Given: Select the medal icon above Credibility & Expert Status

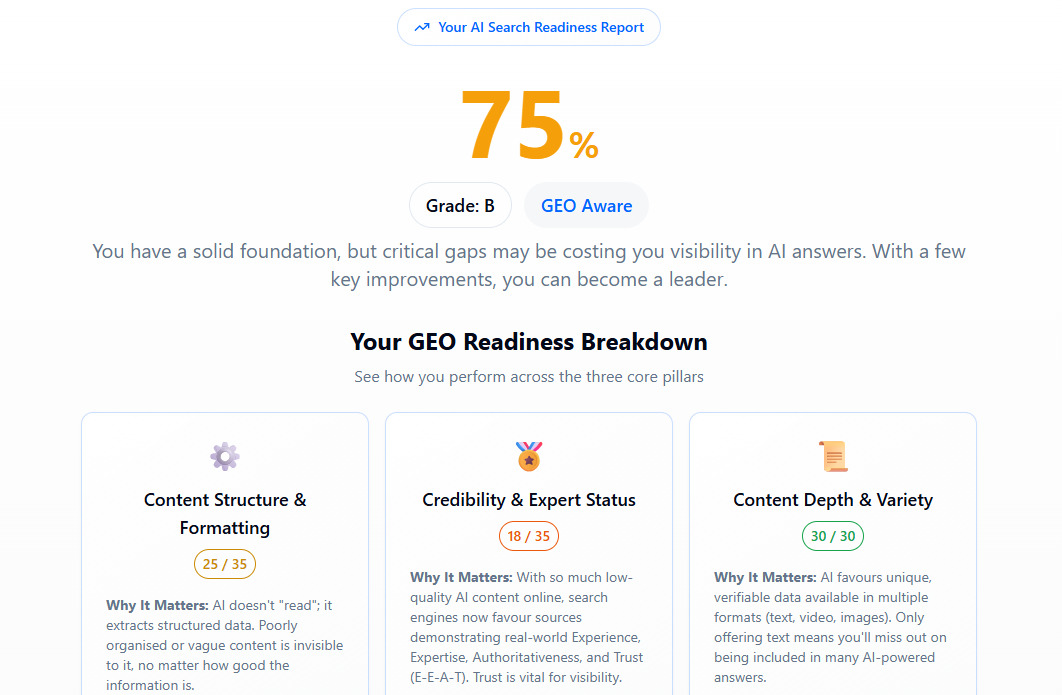Looking at the screenshot, I should [528, 456].
